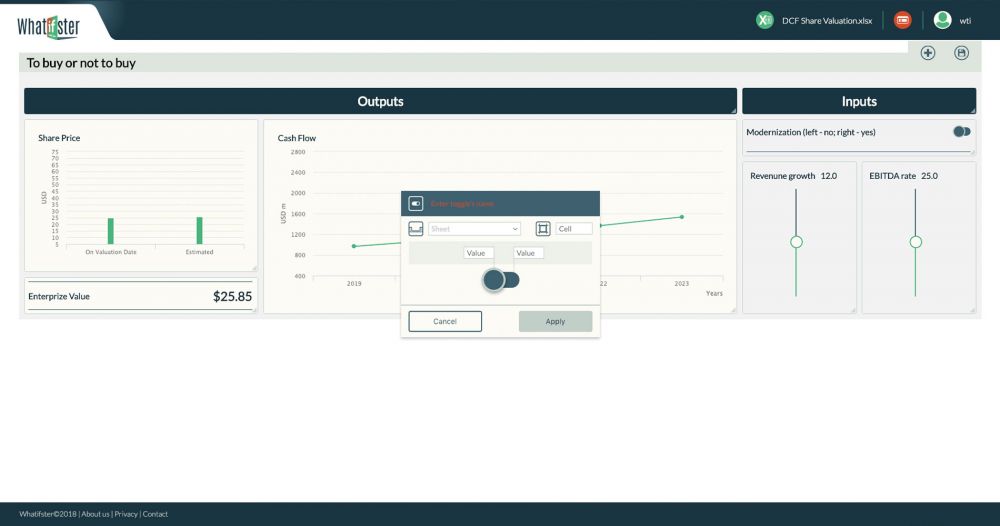Click the Whatifster logo
Viewport: 1000px width, 526px height.
coord(48,26)
